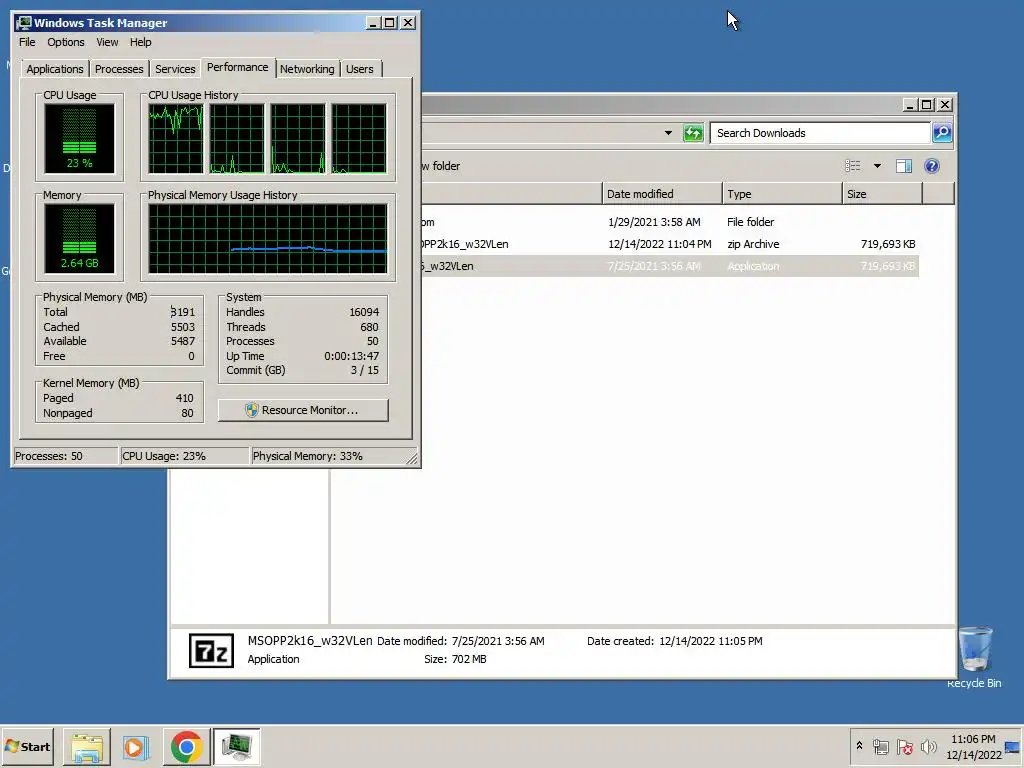Click the details pane Date created value
This screenshot has height=768, width=1024.
pyautogui.click(x=711, y=641)
